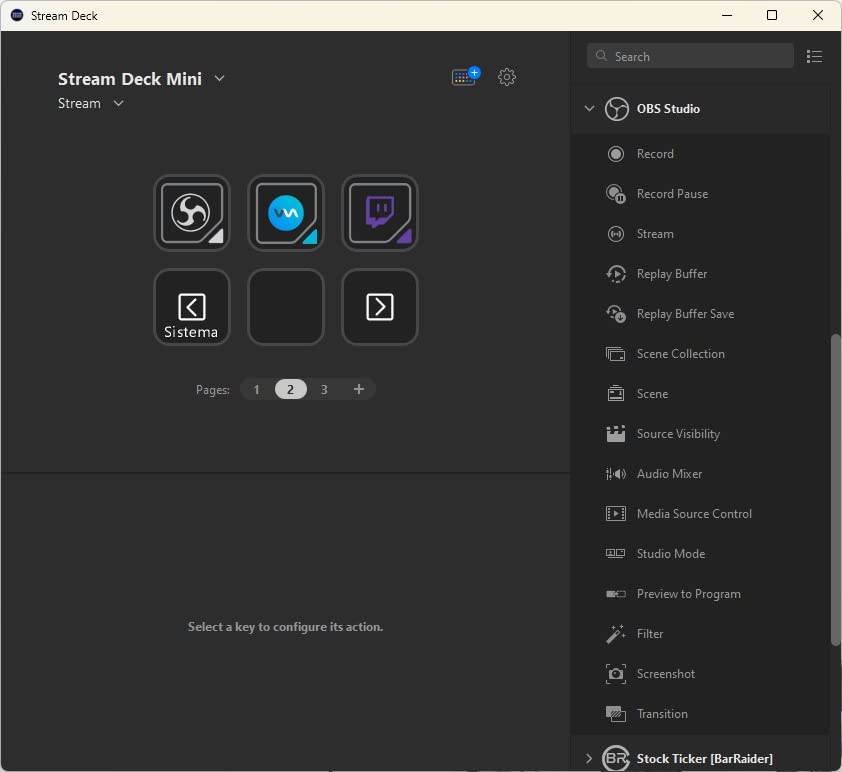This screenshot has width=842, height=772.
Task: Select the empty middle bottom key
Action: point(286,307)
